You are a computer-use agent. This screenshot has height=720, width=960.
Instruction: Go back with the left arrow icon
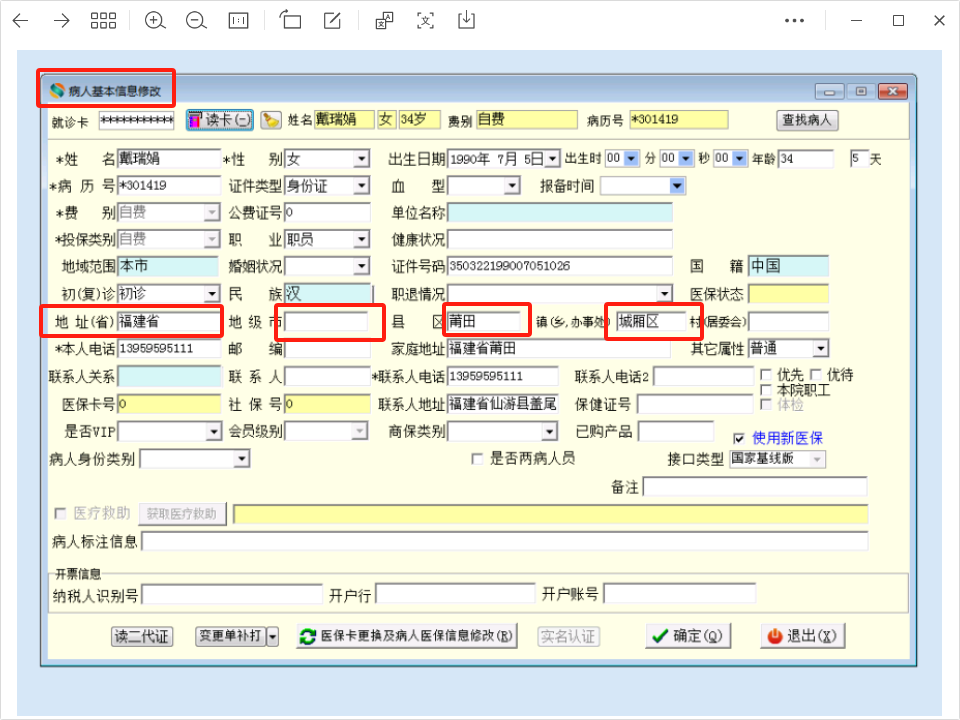pyautogui.click(x=21, y=21)
